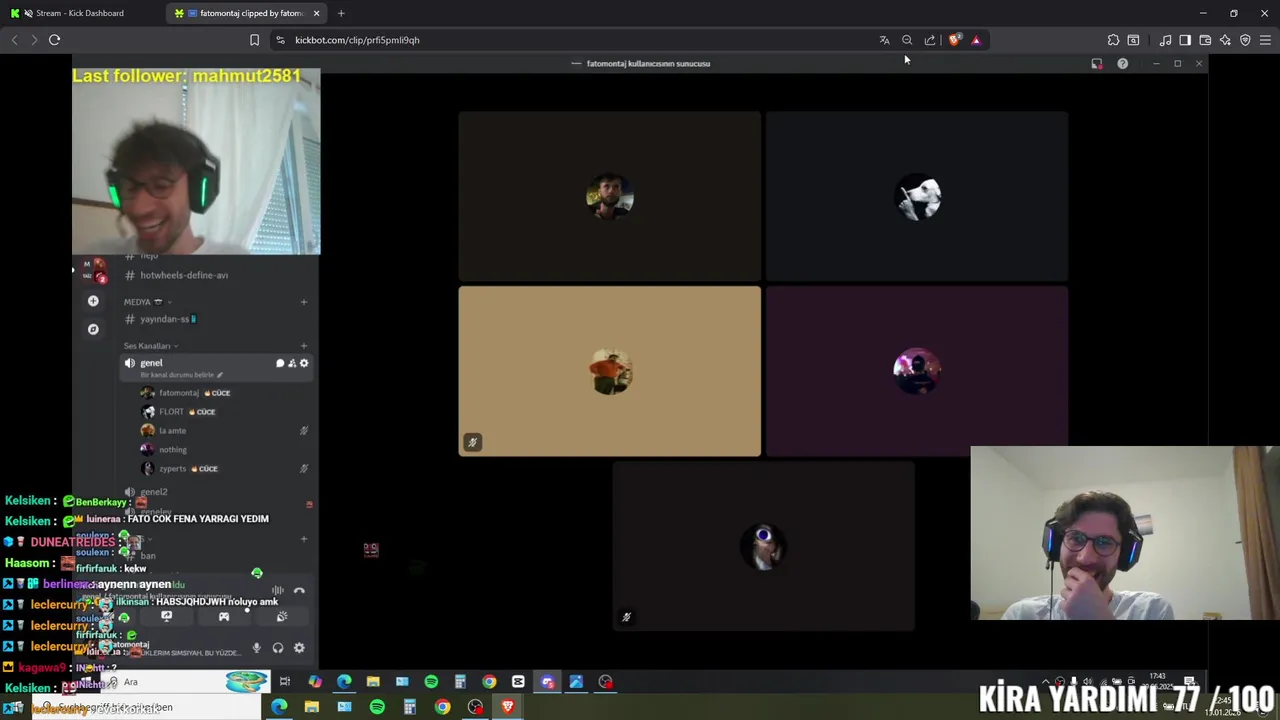1280x720 pixels.
Task: Select the genel voice channel
Action: pos(214,367)
